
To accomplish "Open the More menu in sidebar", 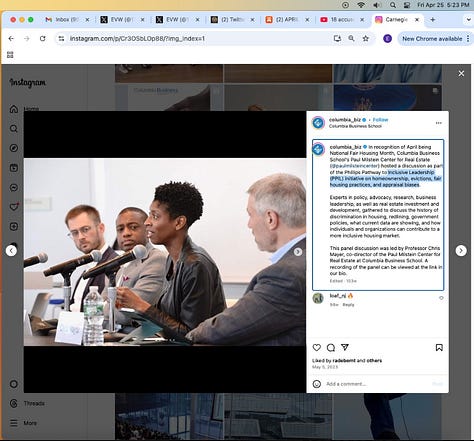I will tap(23, 423).
